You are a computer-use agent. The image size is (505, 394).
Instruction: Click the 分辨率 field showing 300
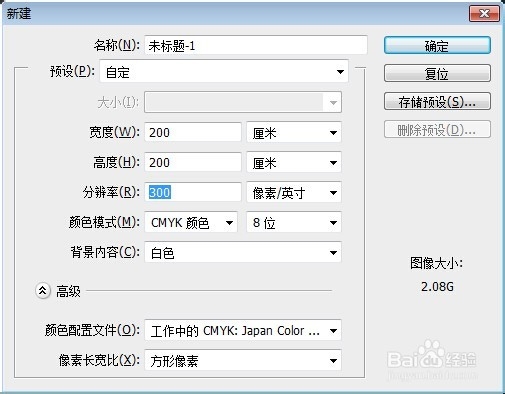193,192
